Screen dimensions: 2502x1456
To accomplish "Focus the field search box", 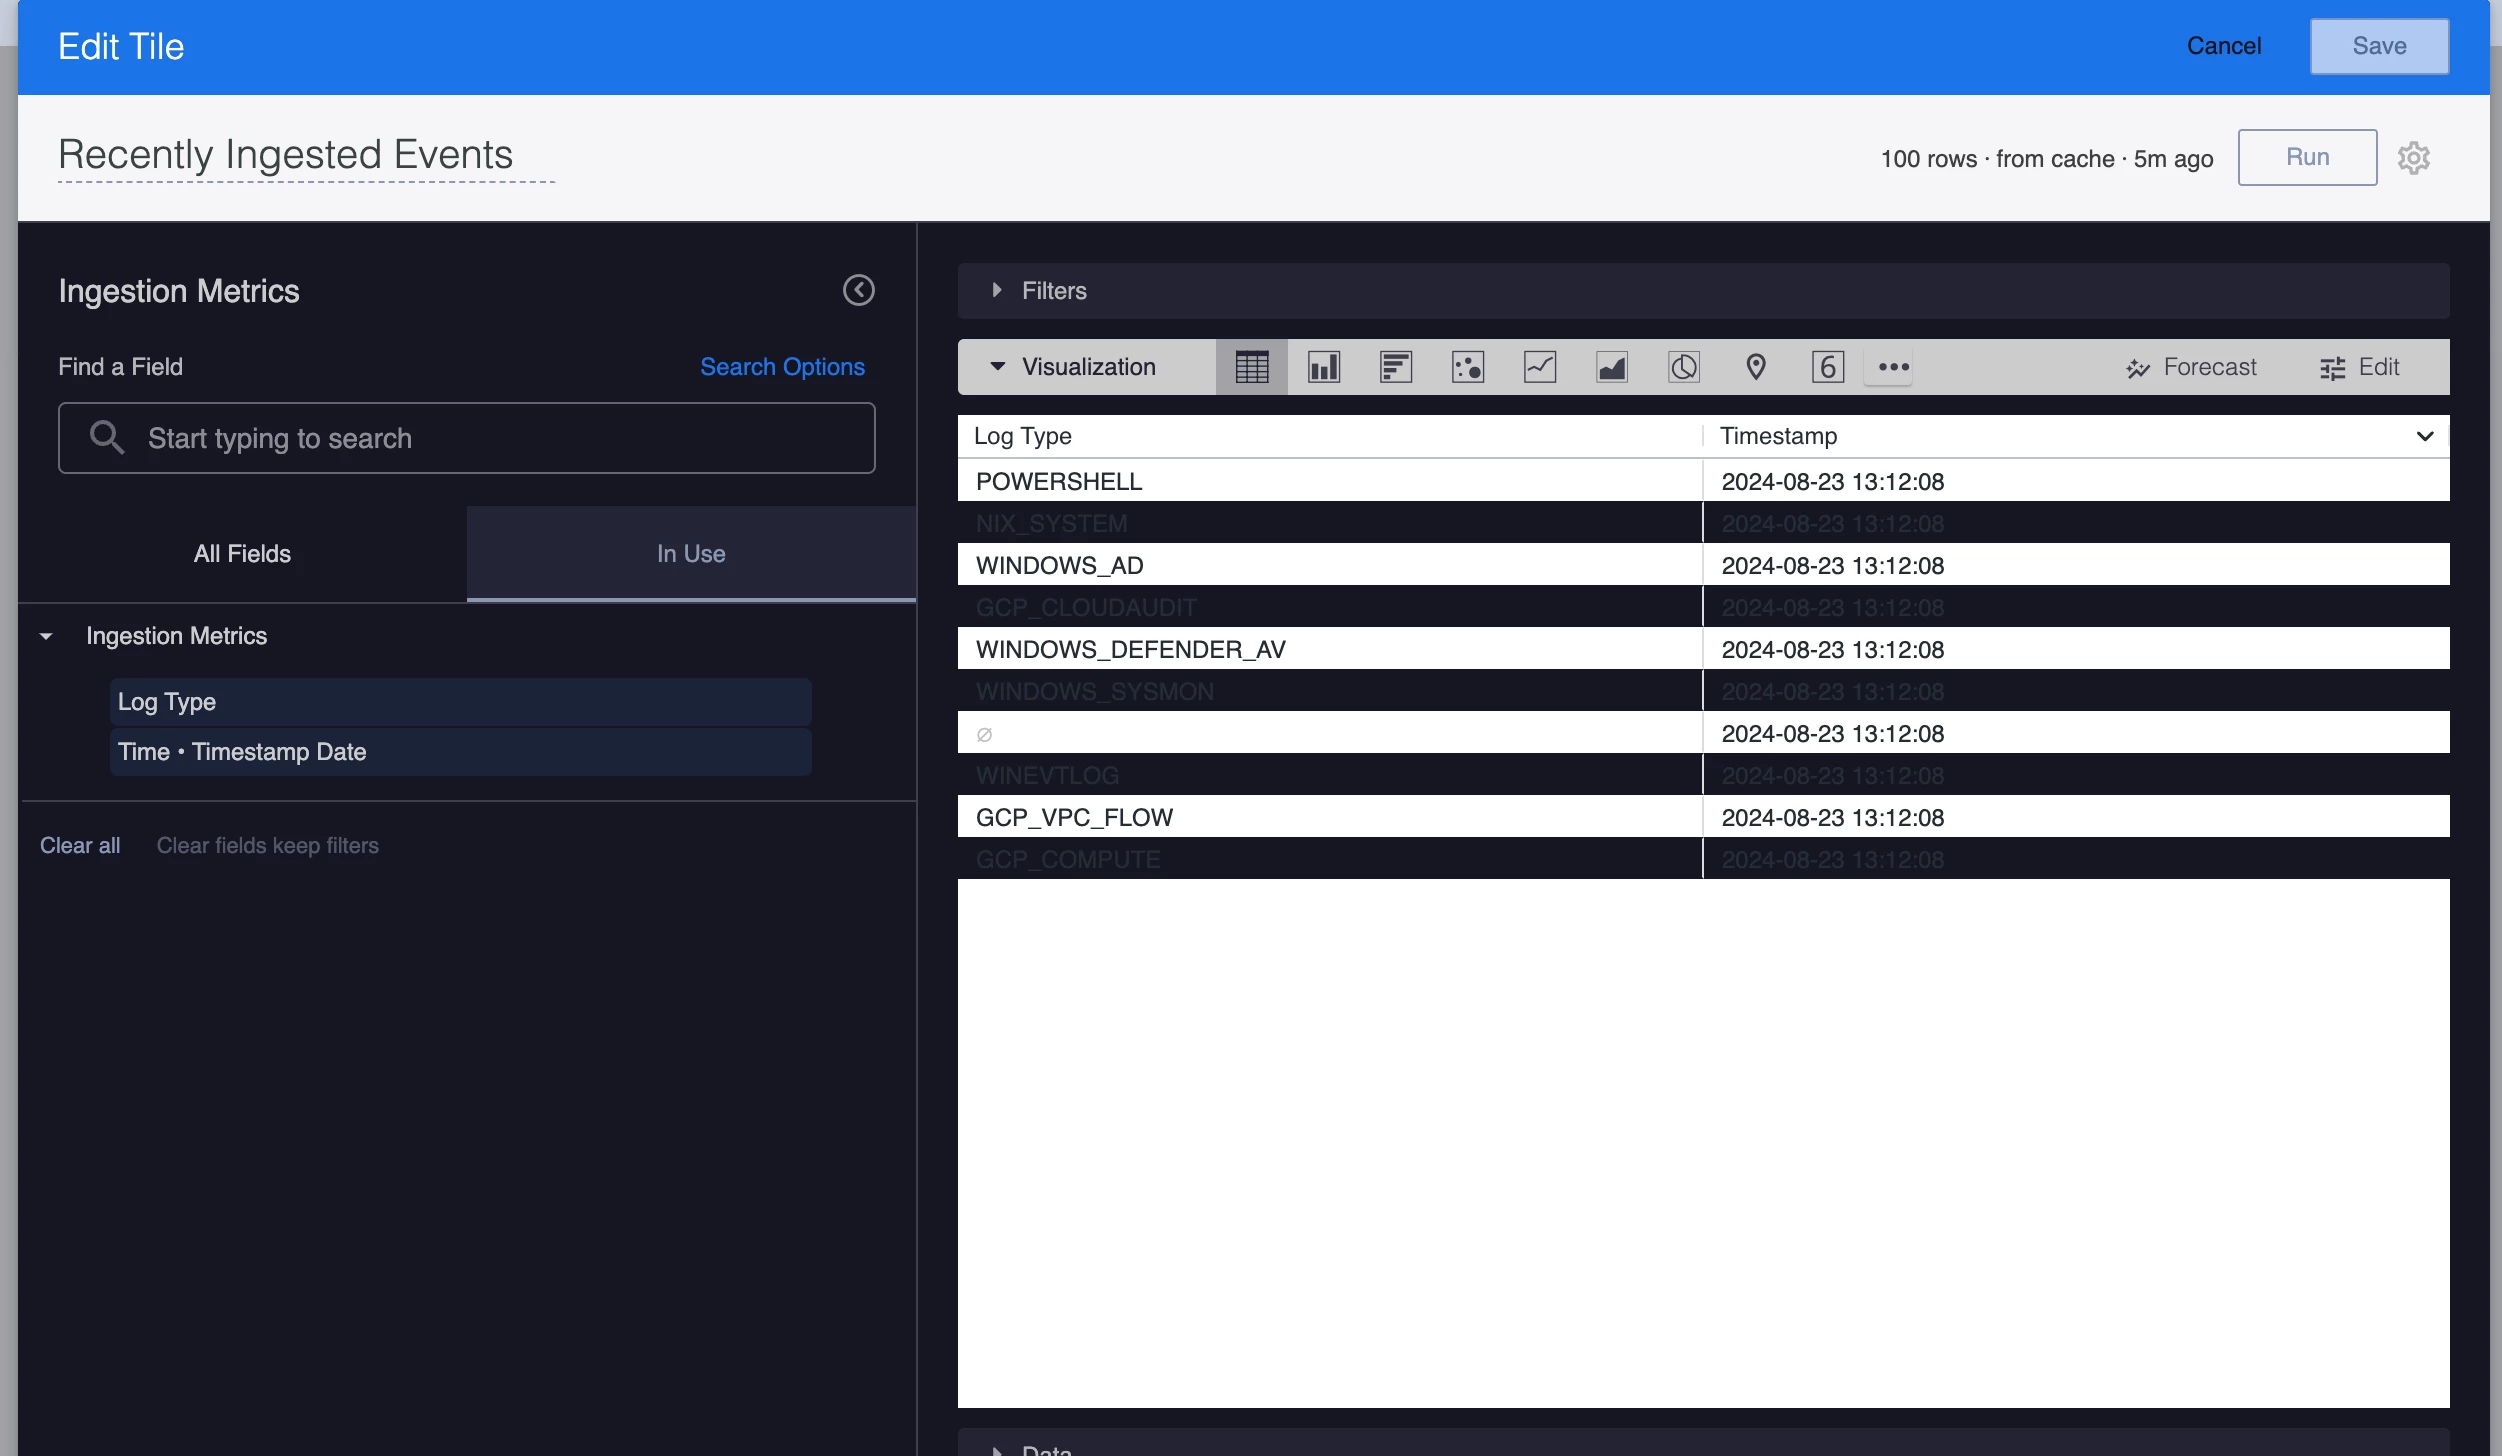I will point(466,438).
